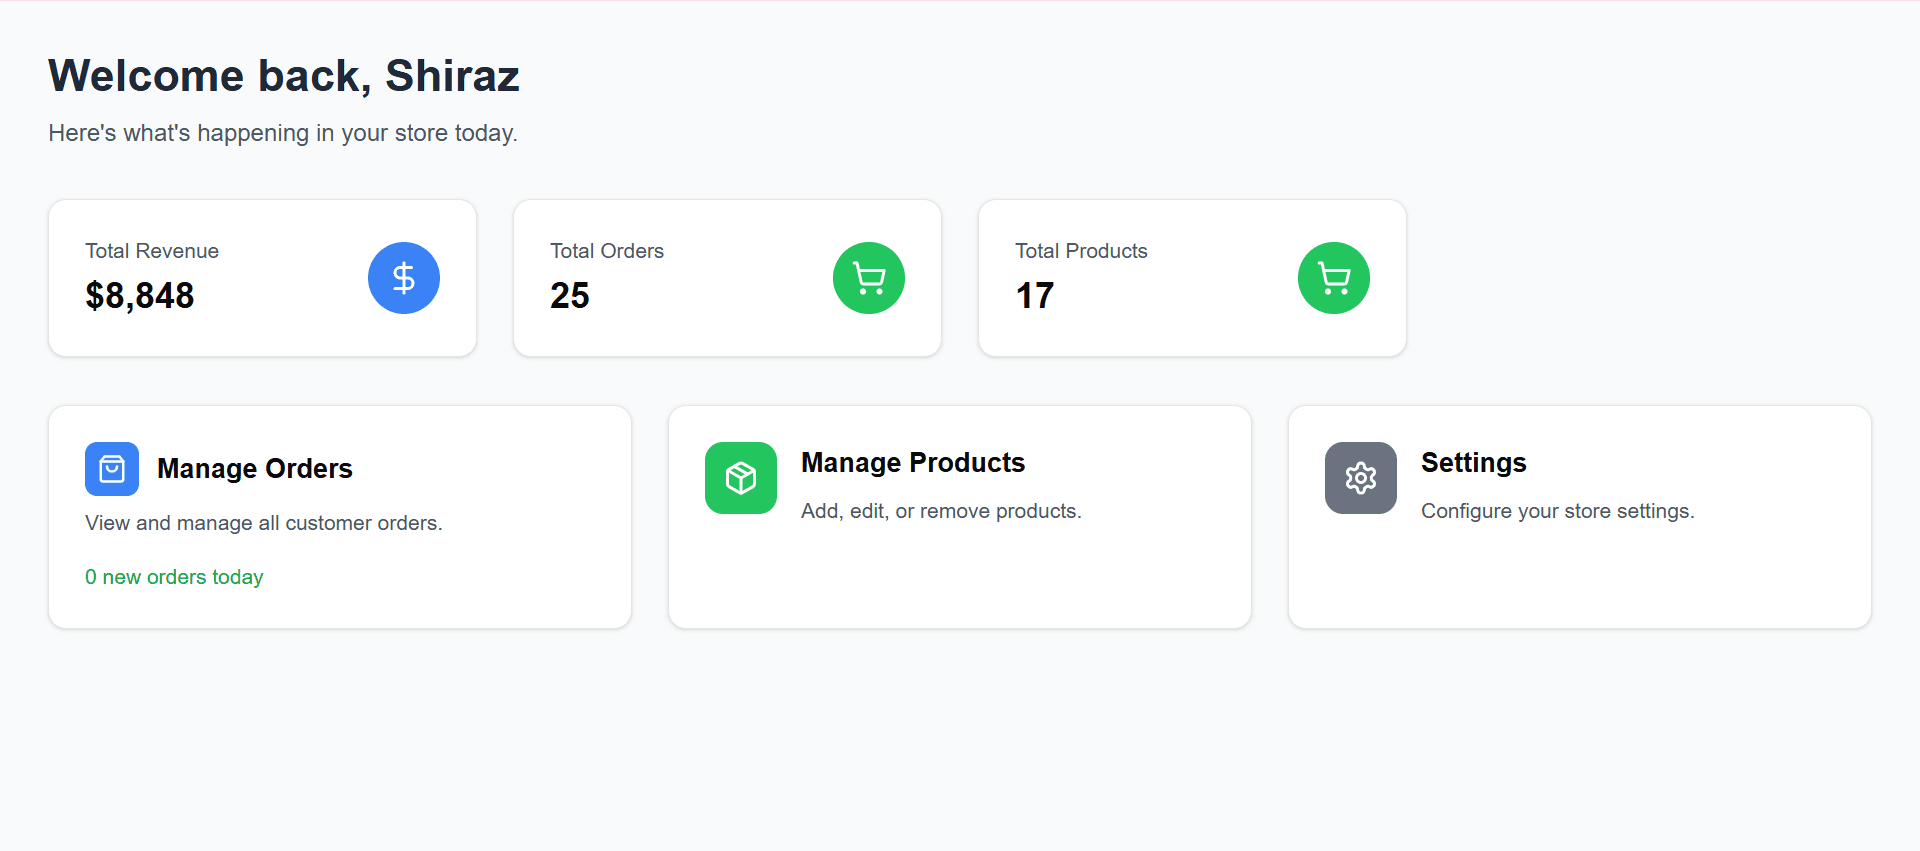Click the blue shopping bag orders icon
1920x851 pixels.
112,469
